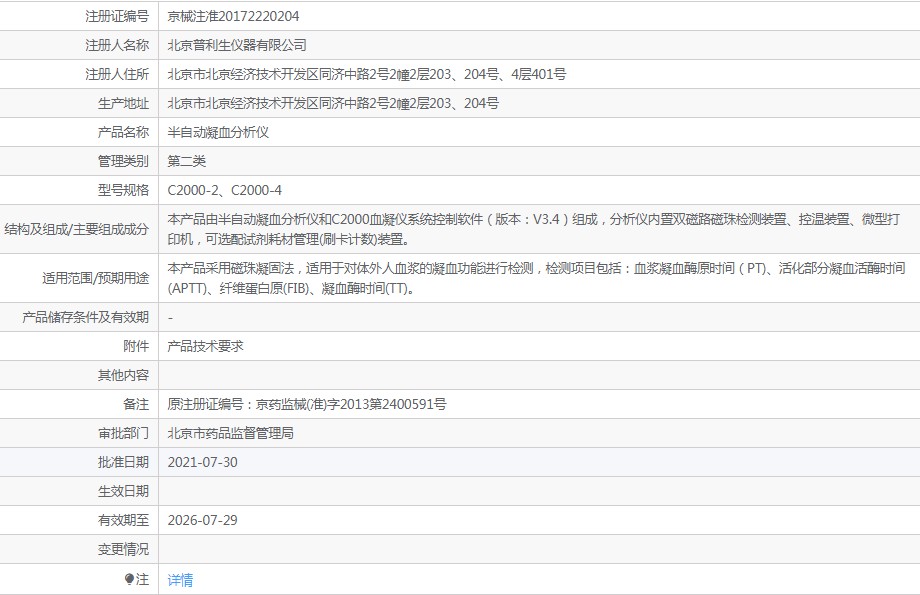This screenshot has height=595, width=920.
Task: Click the 产品名称 label
Action: [123, 132]
